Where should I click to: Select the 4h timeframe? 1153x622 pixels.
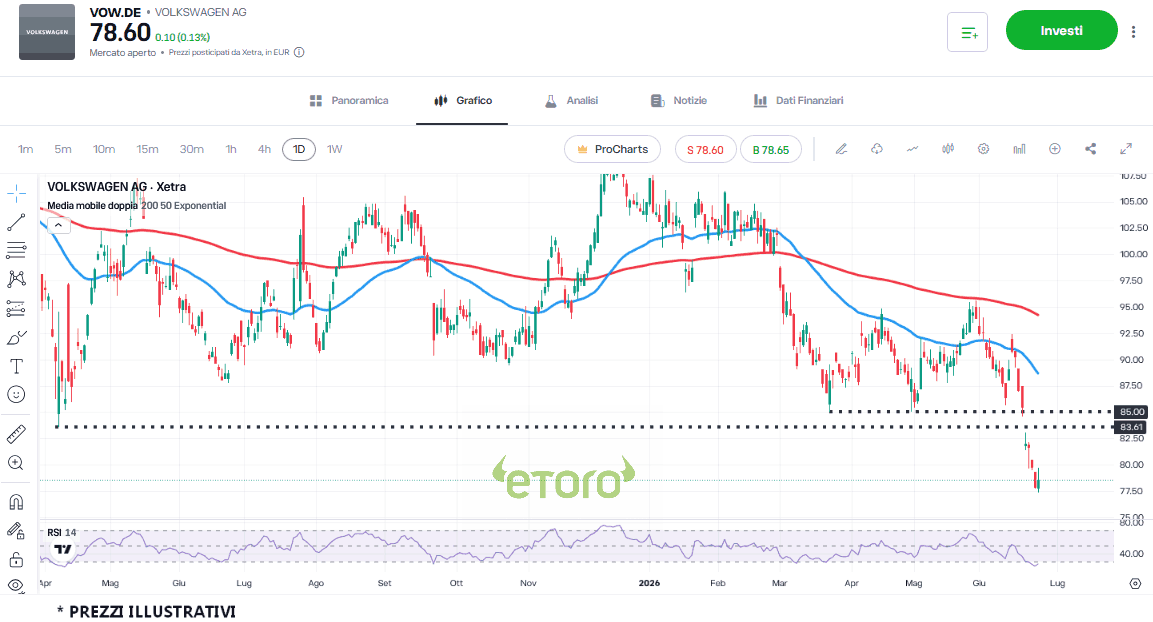click(x=264, y=149)
